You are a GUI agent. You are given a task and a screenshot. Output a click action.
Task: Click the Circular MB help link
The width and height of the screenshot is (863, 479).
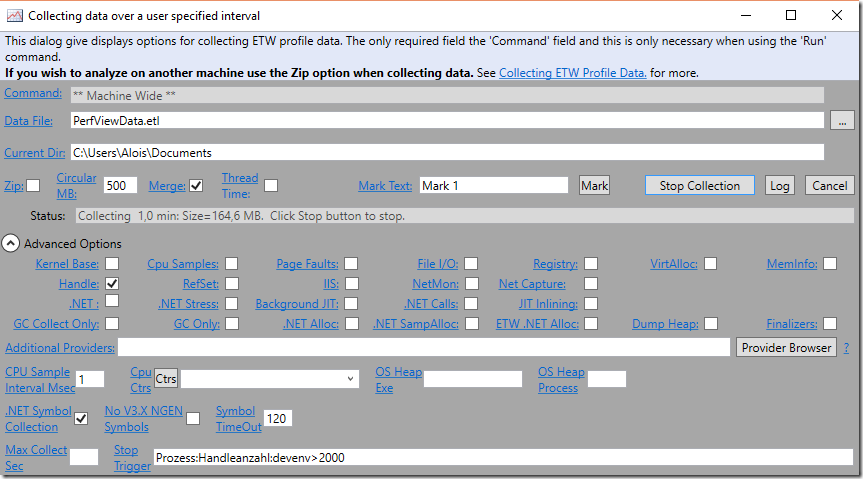click(77, 186)
